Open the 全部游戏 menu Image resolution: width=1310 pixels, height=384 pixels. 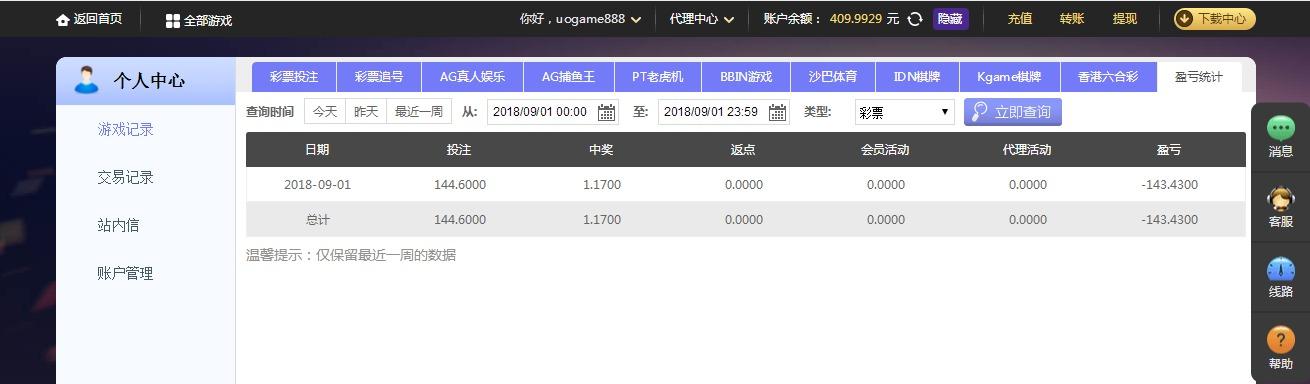click(x=207, y=20)
